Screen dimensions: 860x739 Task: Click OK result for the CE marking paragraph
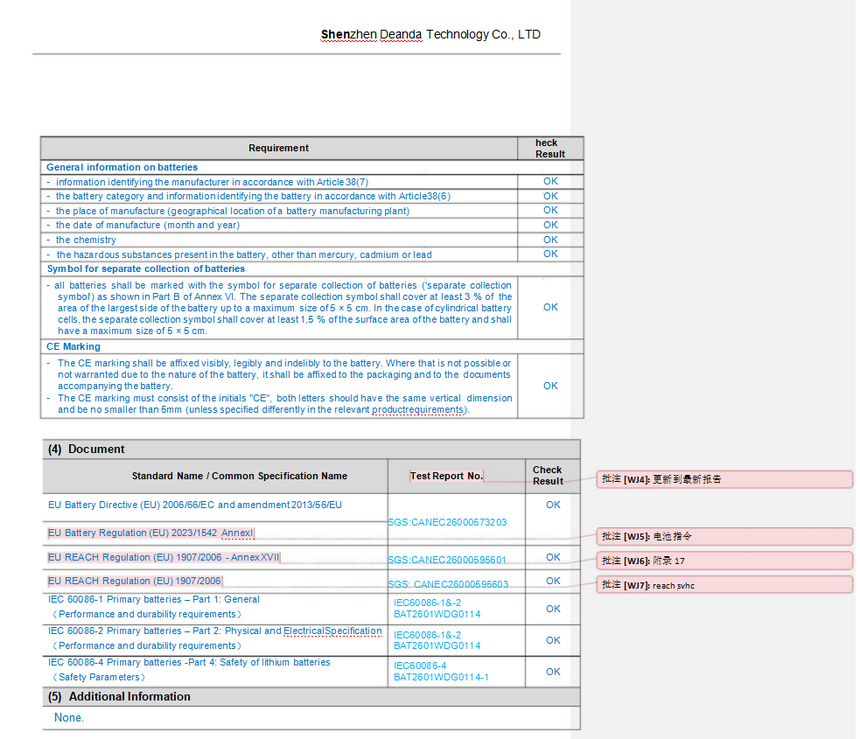(x=550, y=386)
